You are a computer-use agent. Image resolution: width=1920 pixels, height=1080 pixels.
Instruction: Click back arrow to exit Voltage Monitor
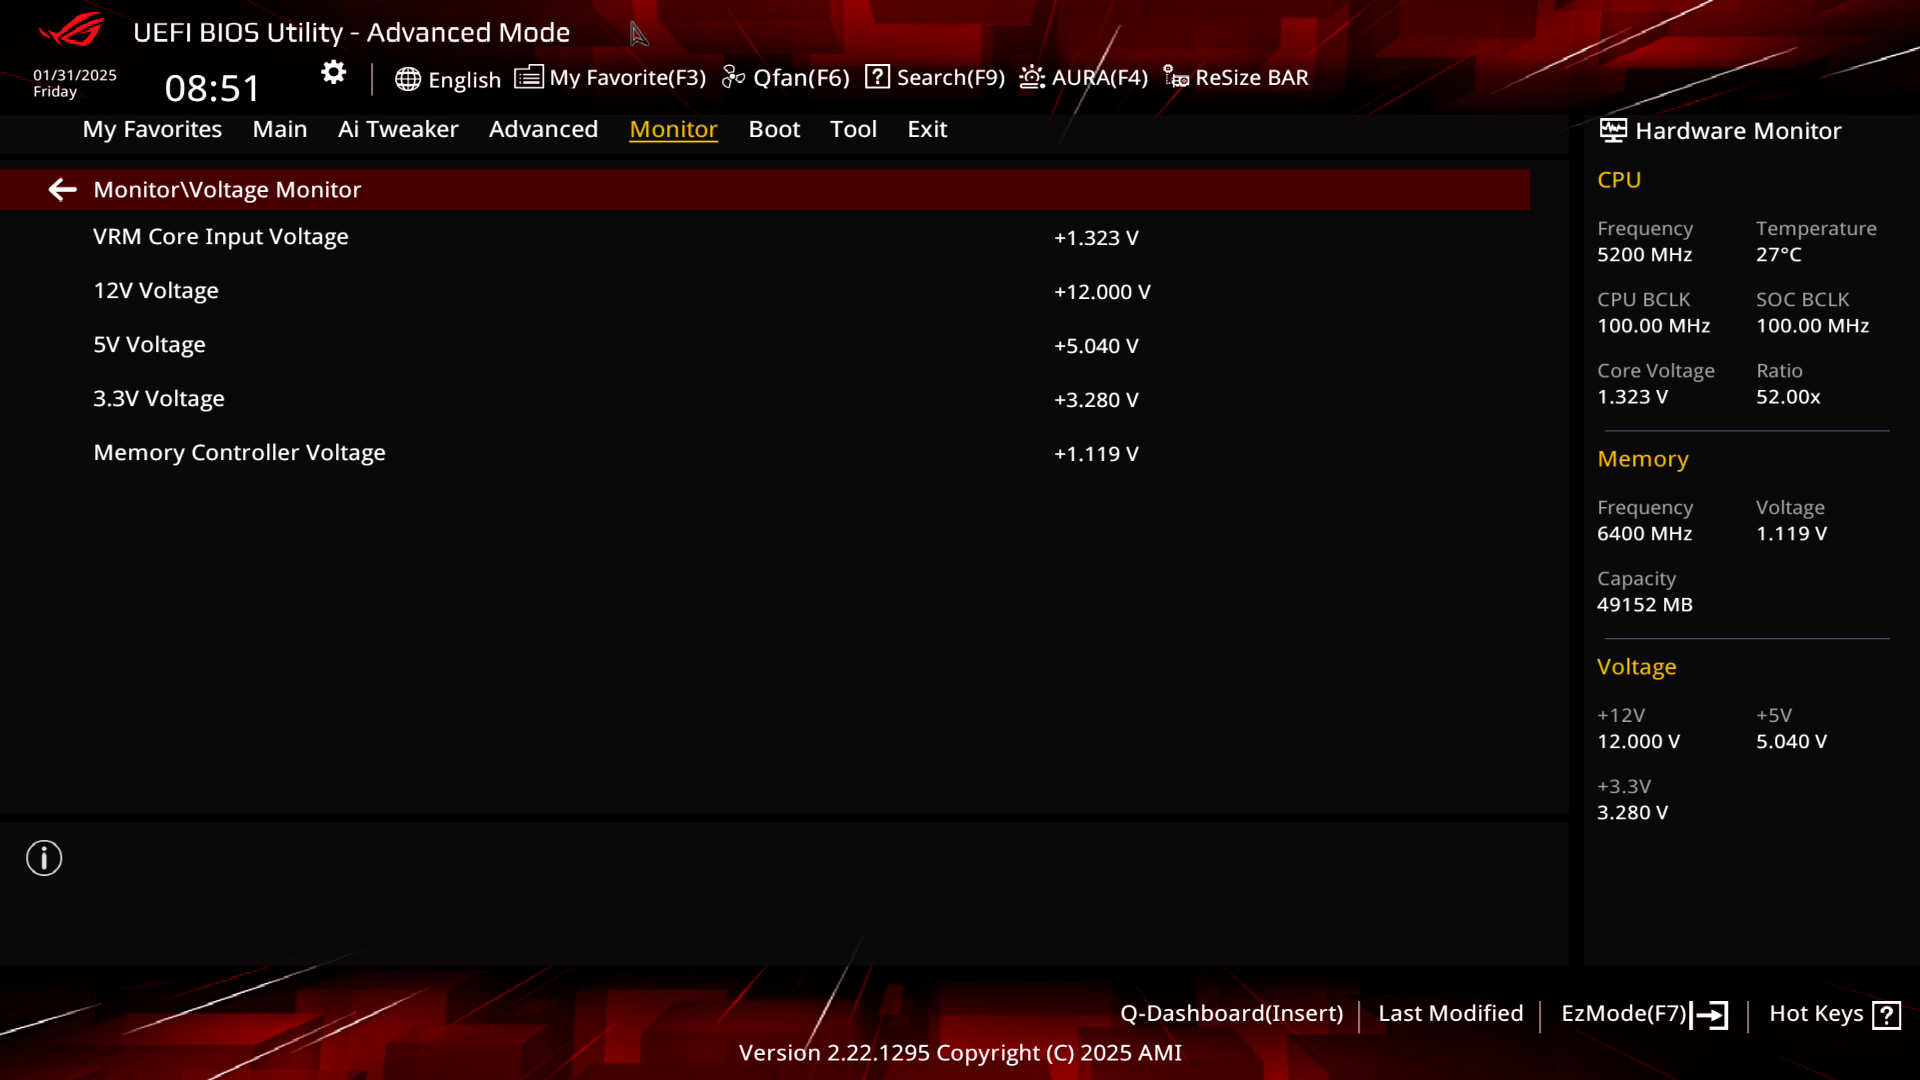click(x=62, y=189)
